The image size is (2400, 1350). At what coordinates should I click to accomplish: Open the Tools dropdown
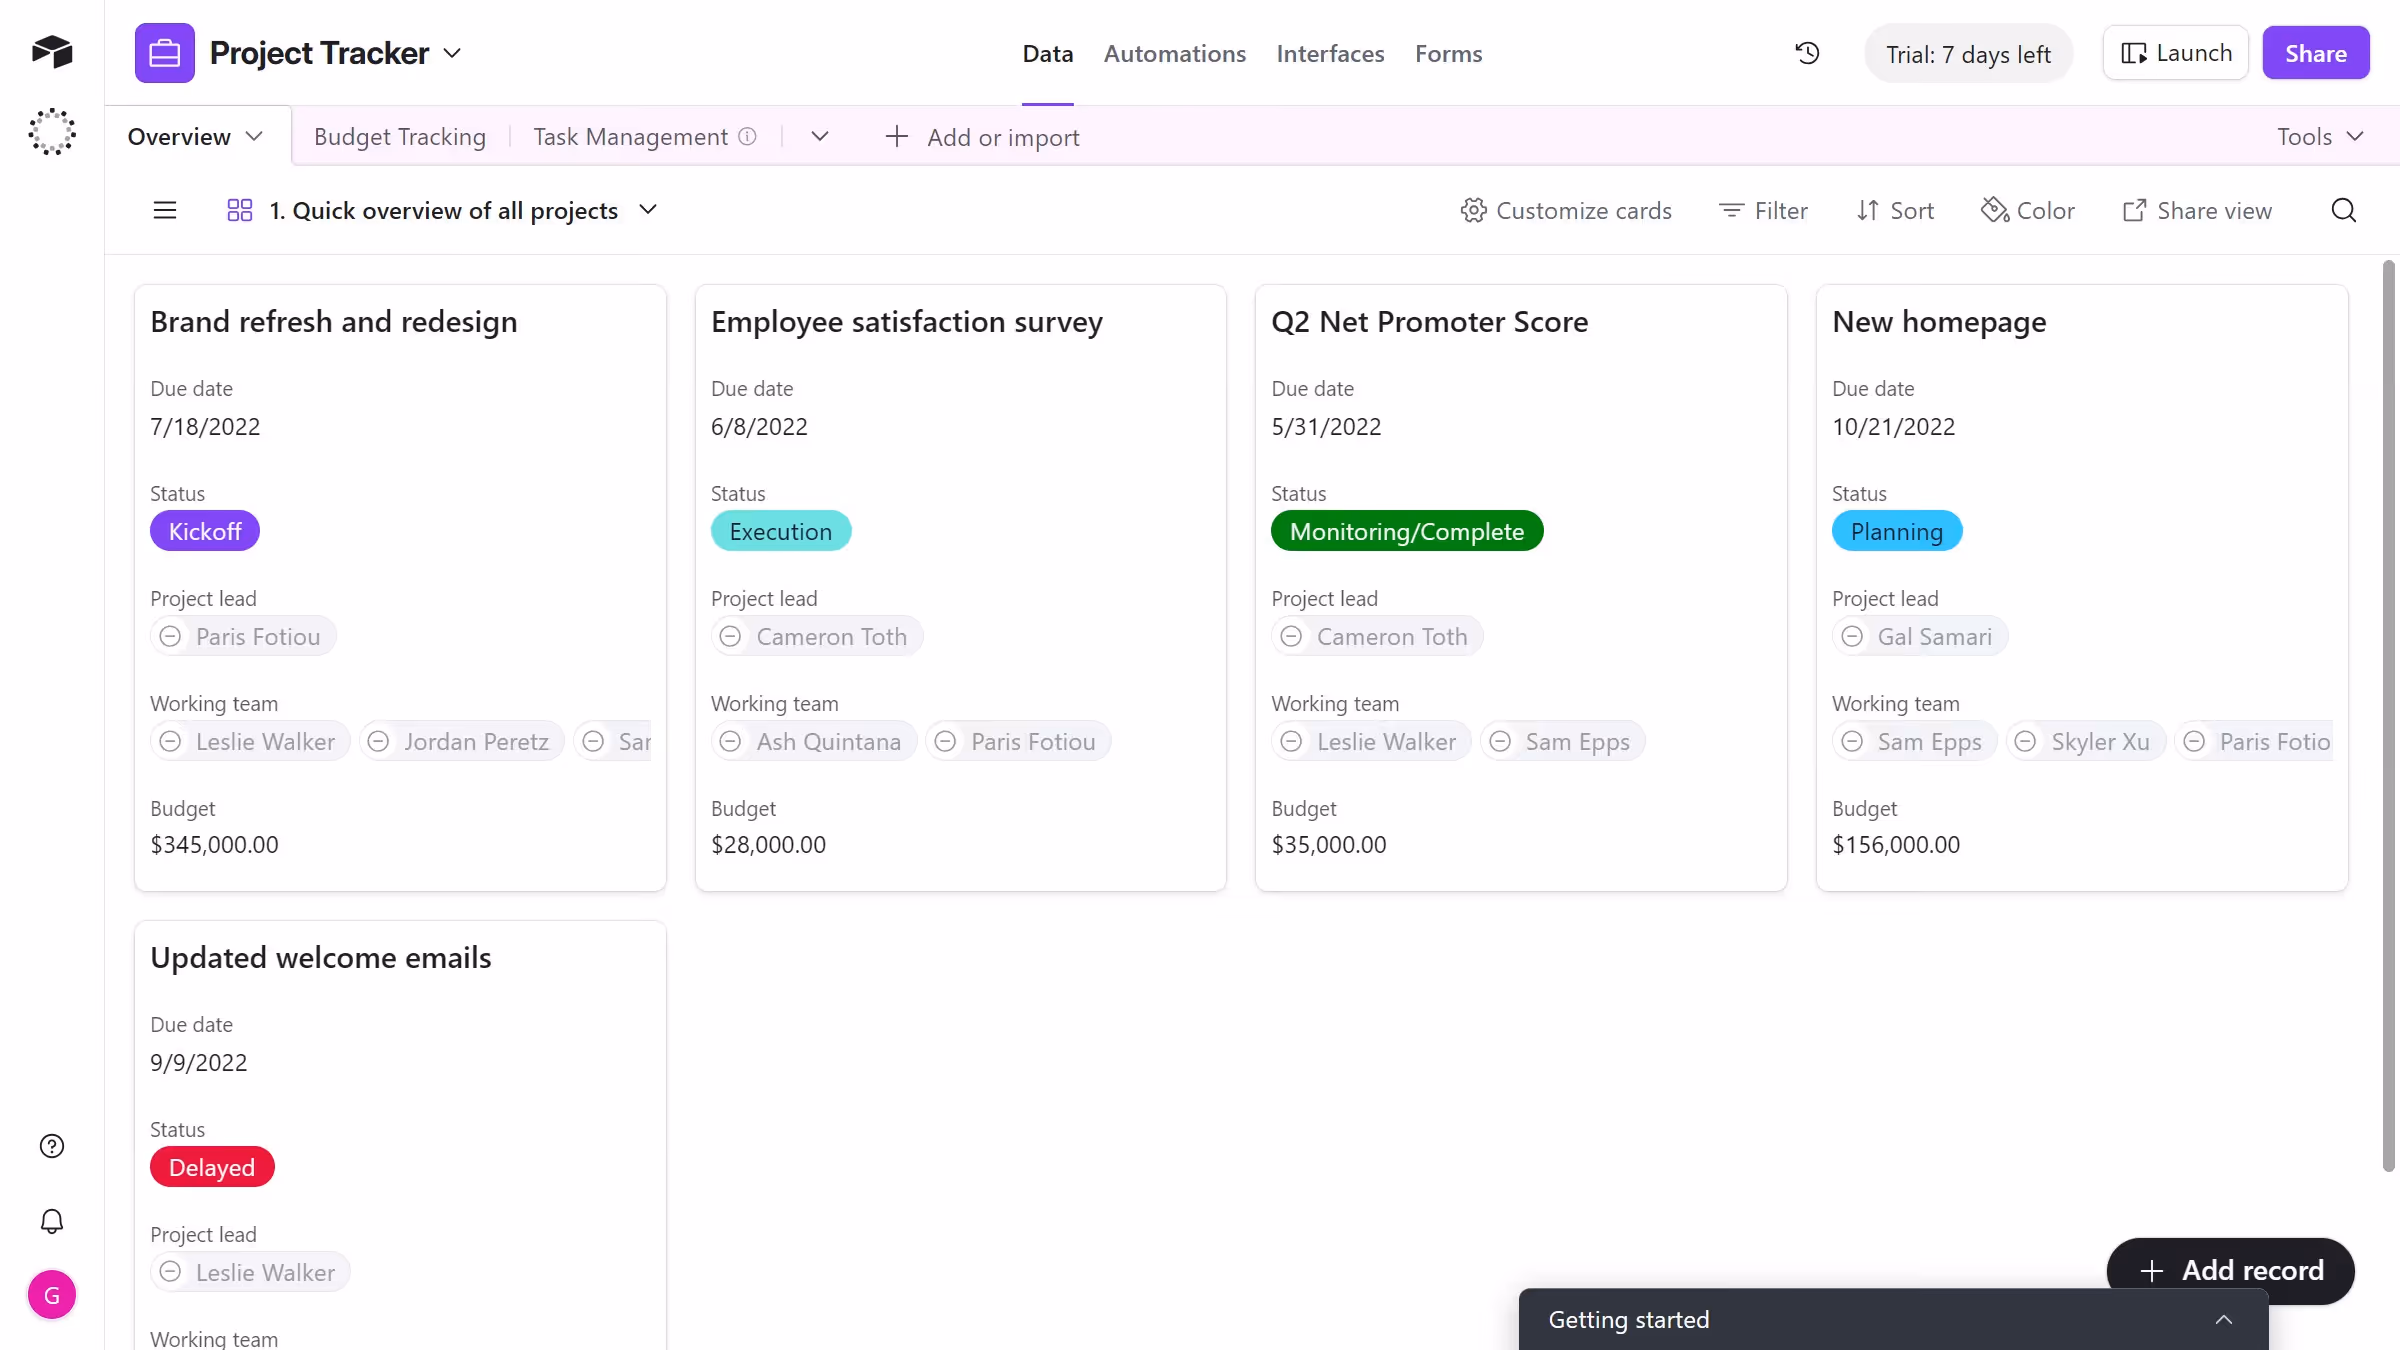[2320, 136]
